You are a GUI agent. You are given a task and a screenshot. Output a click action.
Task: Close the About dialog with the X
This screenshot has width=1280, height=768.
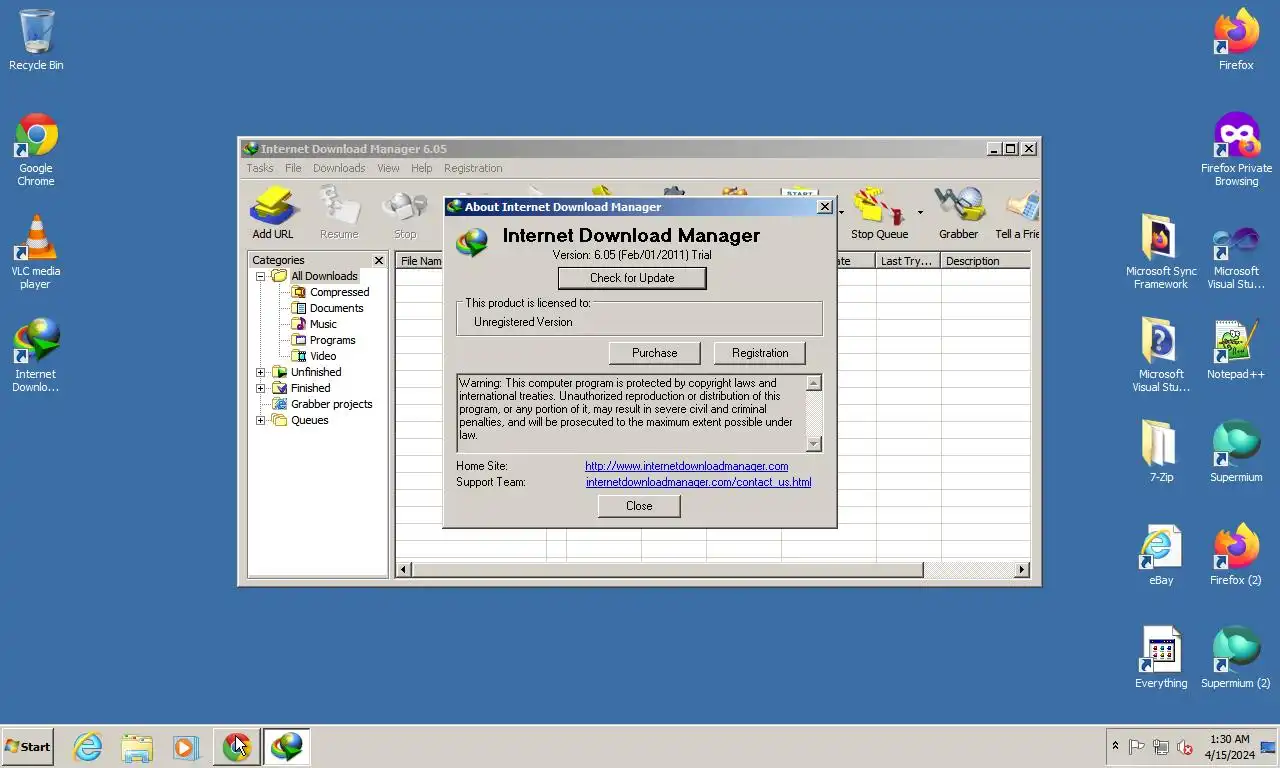click(x=825, y=207)
